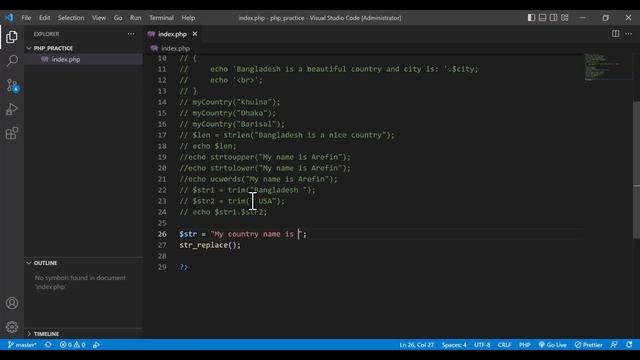
Task: Change line ending via CRLF
Action: point(504,345)
